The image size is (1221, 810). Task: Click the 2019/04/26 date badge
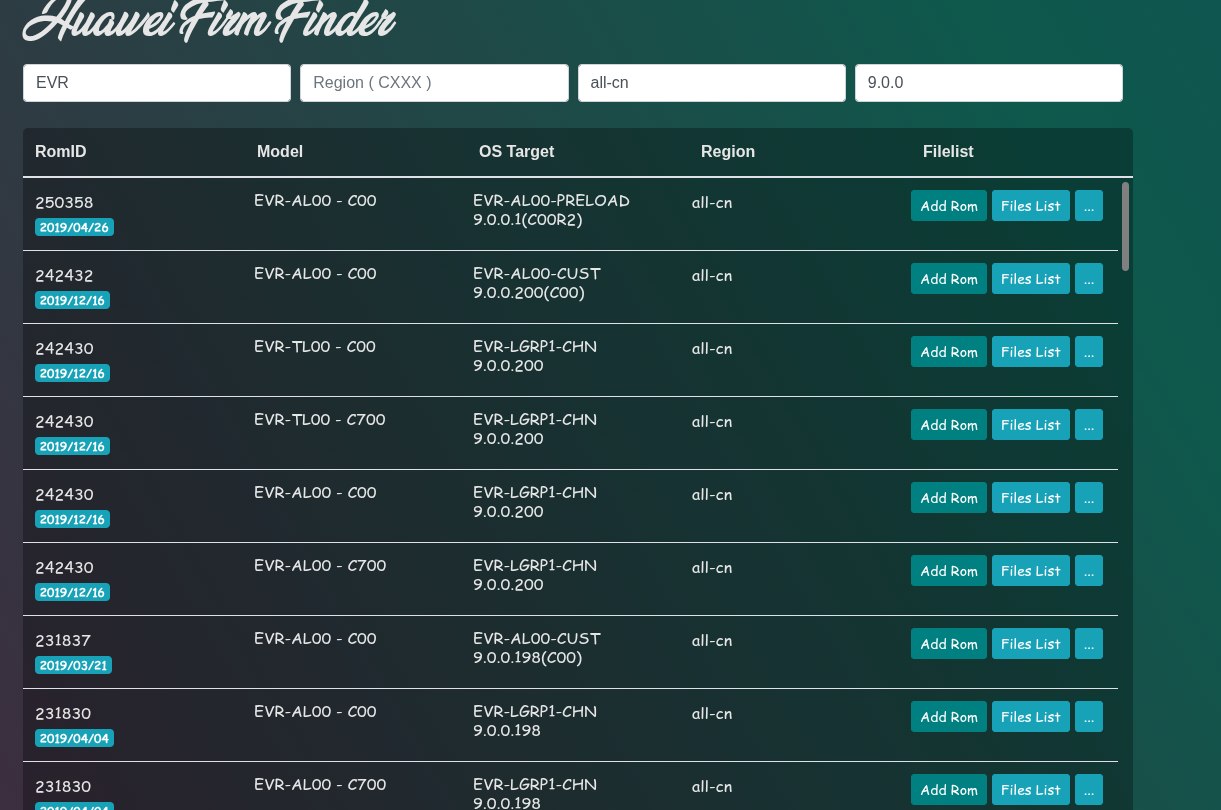[x=74, y=227]
